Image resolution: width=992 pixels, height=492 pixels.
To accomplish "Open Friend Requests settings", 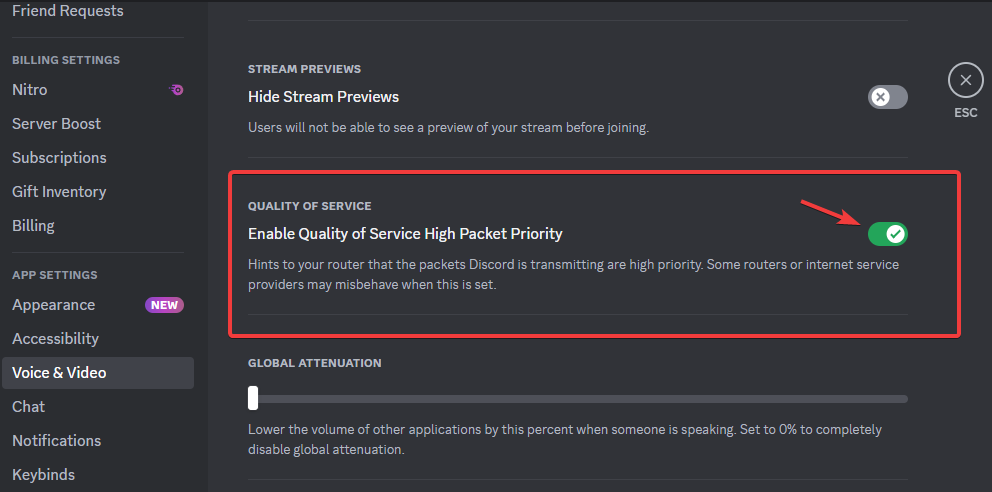I will (68, 11).
